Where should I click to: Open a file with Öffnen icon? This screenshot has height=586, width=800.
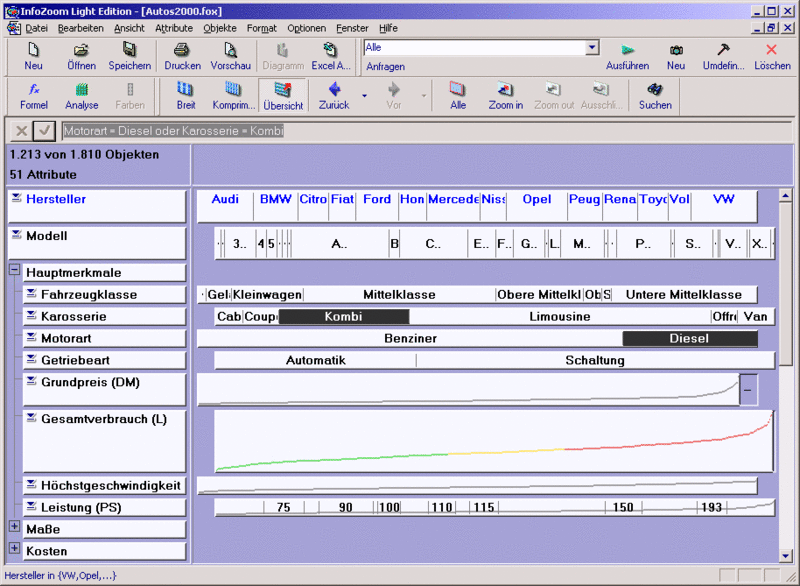(81, 57)
